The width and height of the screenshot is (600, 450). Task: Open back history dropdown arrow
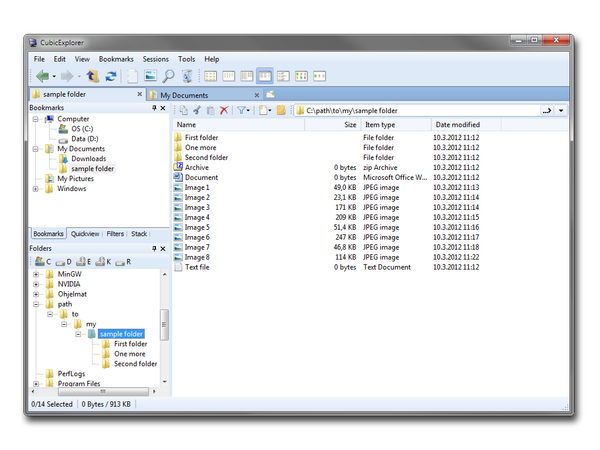click(54, 77)
